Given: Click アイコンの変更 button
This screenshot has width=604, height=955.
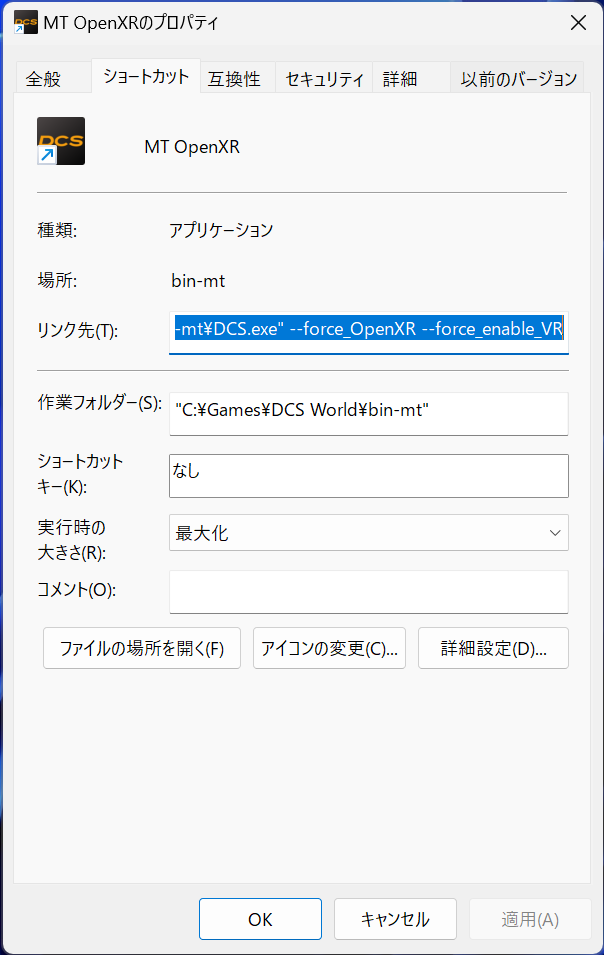Looking at the screenshot, I should (x=329, y=648).
